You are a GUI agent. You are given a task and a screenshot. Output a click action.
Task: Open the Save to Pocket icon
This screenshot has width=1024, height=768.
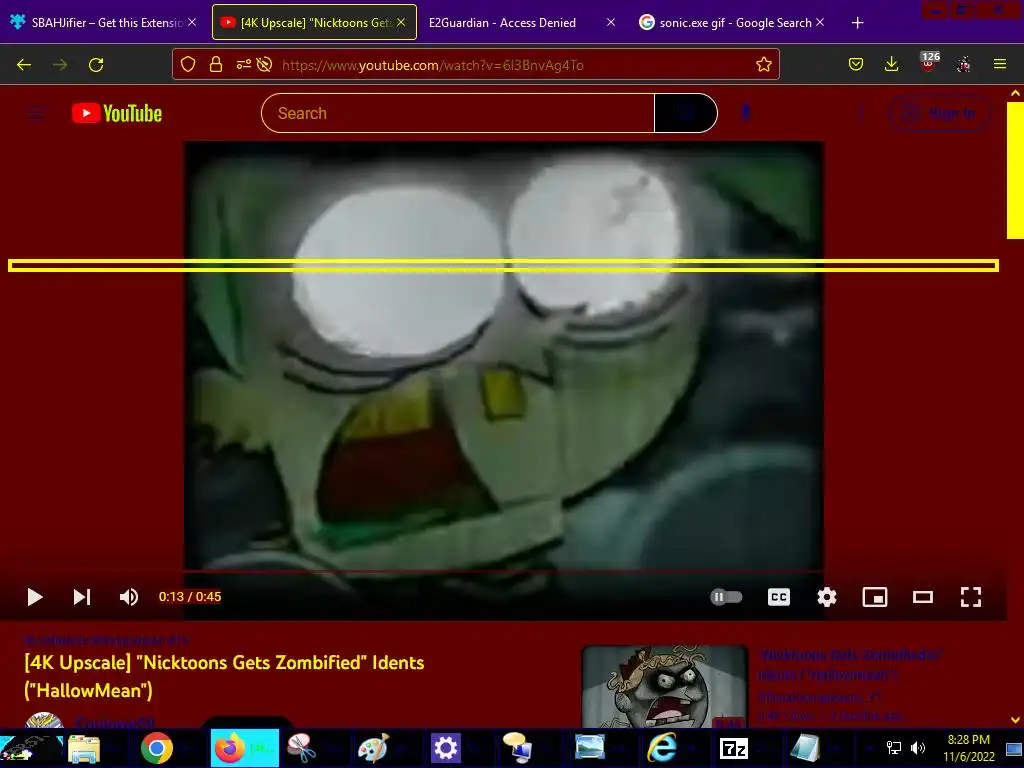point(856,65)
